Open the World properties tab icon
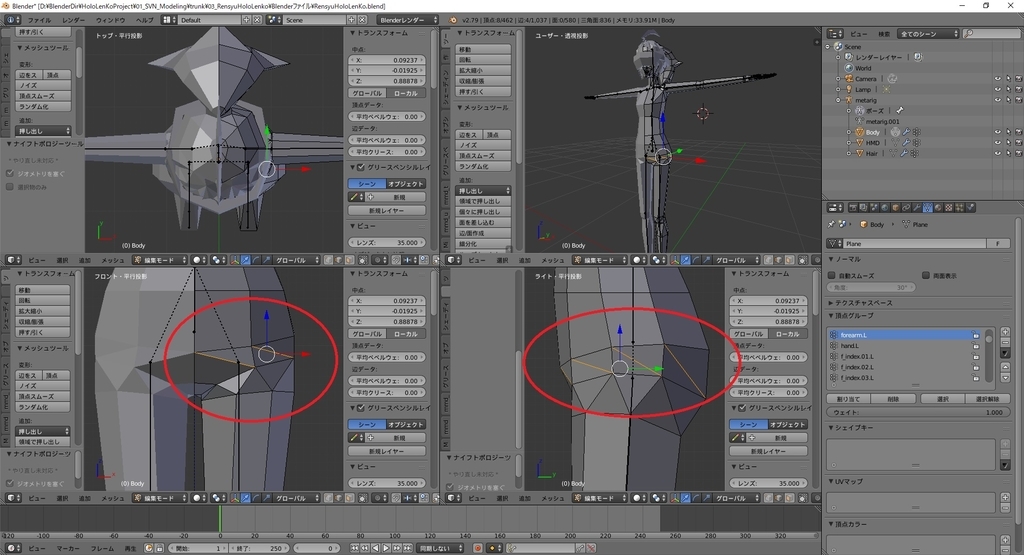 coord(885,208)
